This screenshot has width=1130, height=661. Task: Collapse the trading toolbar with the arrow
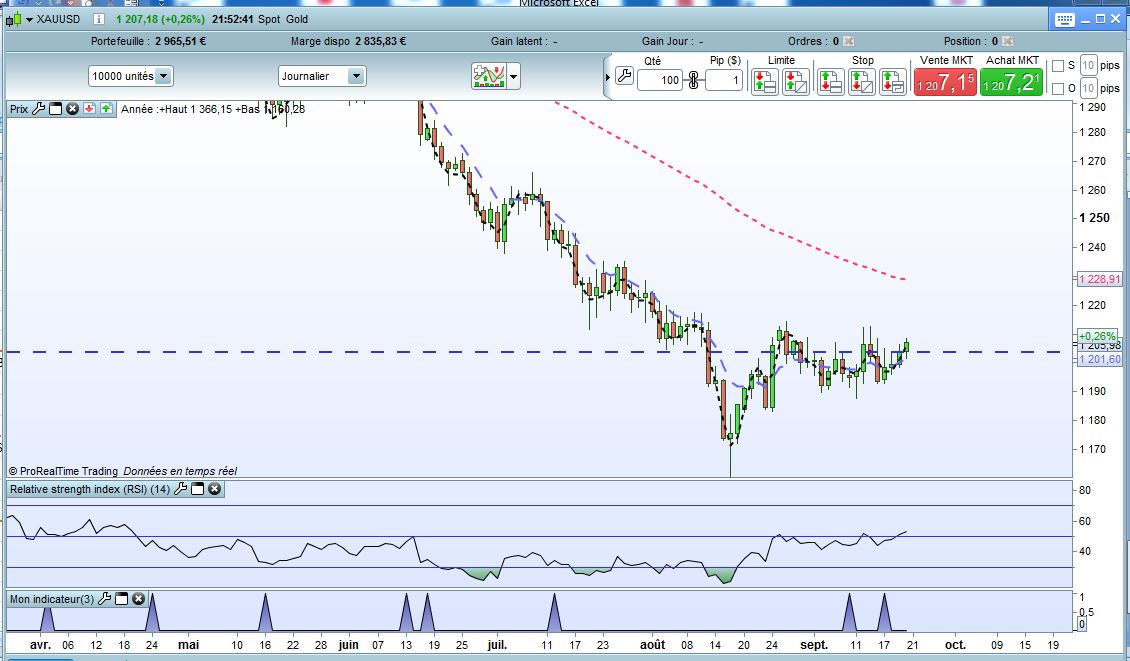[x=608, y=77]
